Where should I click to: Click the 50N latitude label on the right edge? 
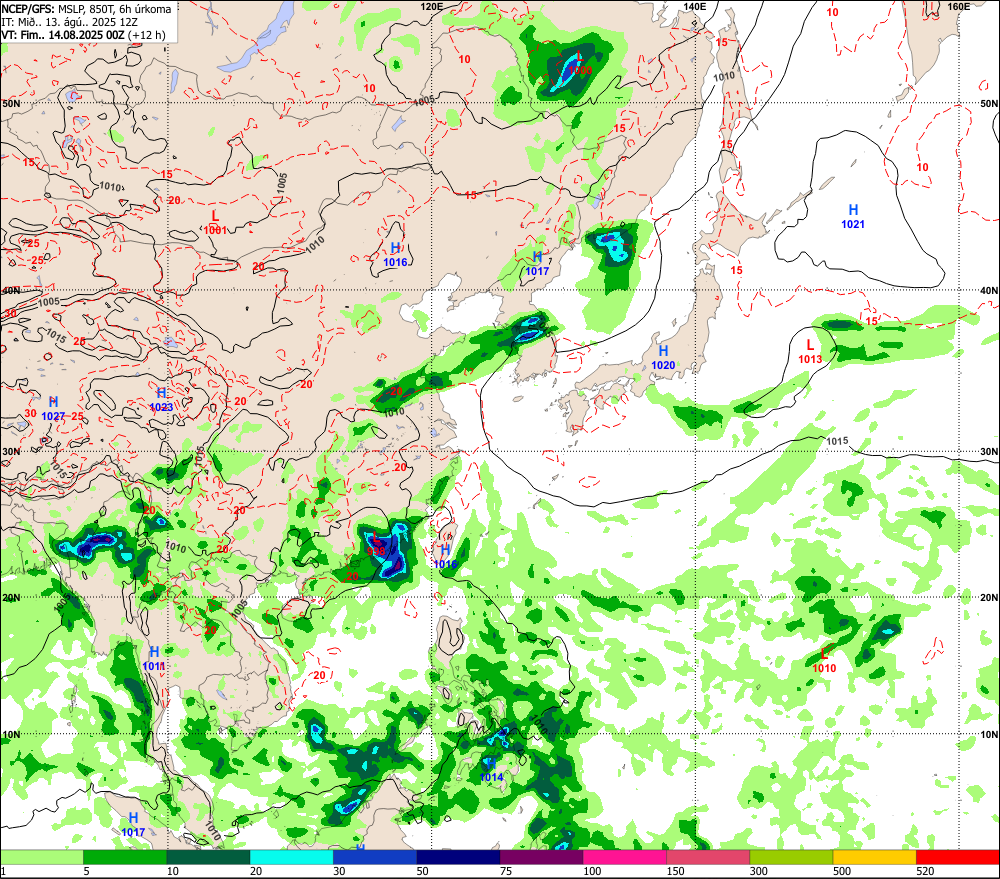989,103
